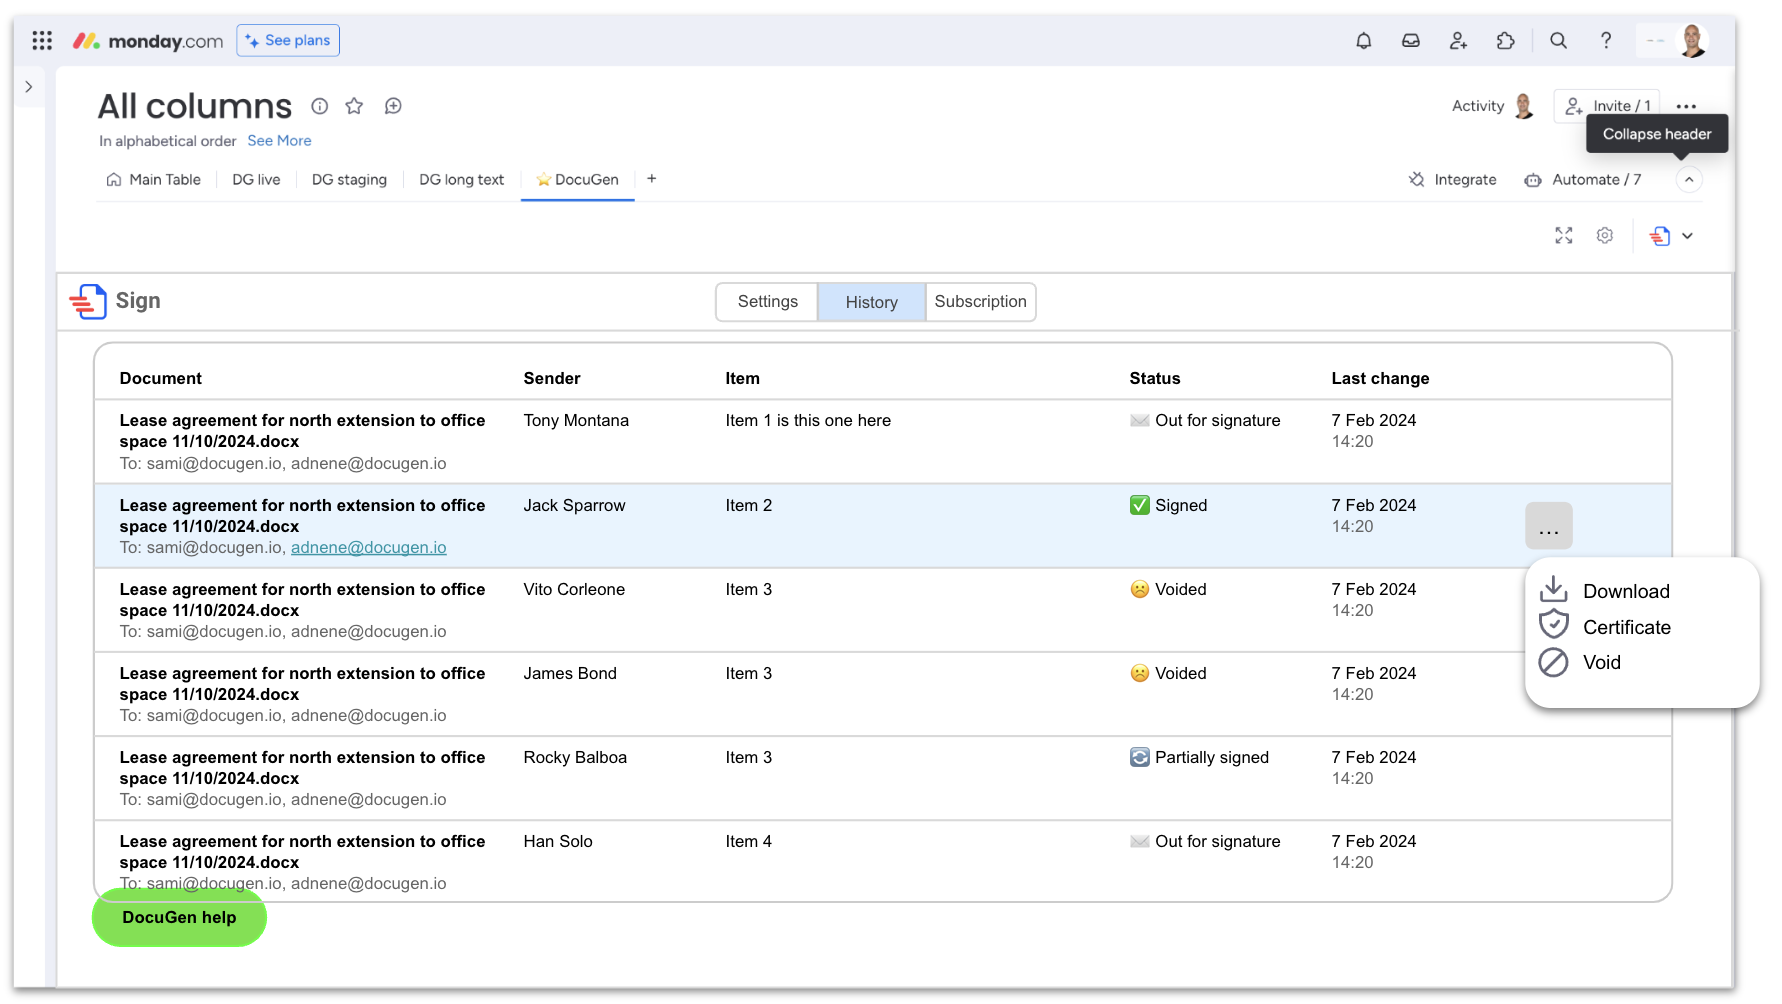Click Sender column header
This screenshot has width=1782, height=1004.
point(552,378)
